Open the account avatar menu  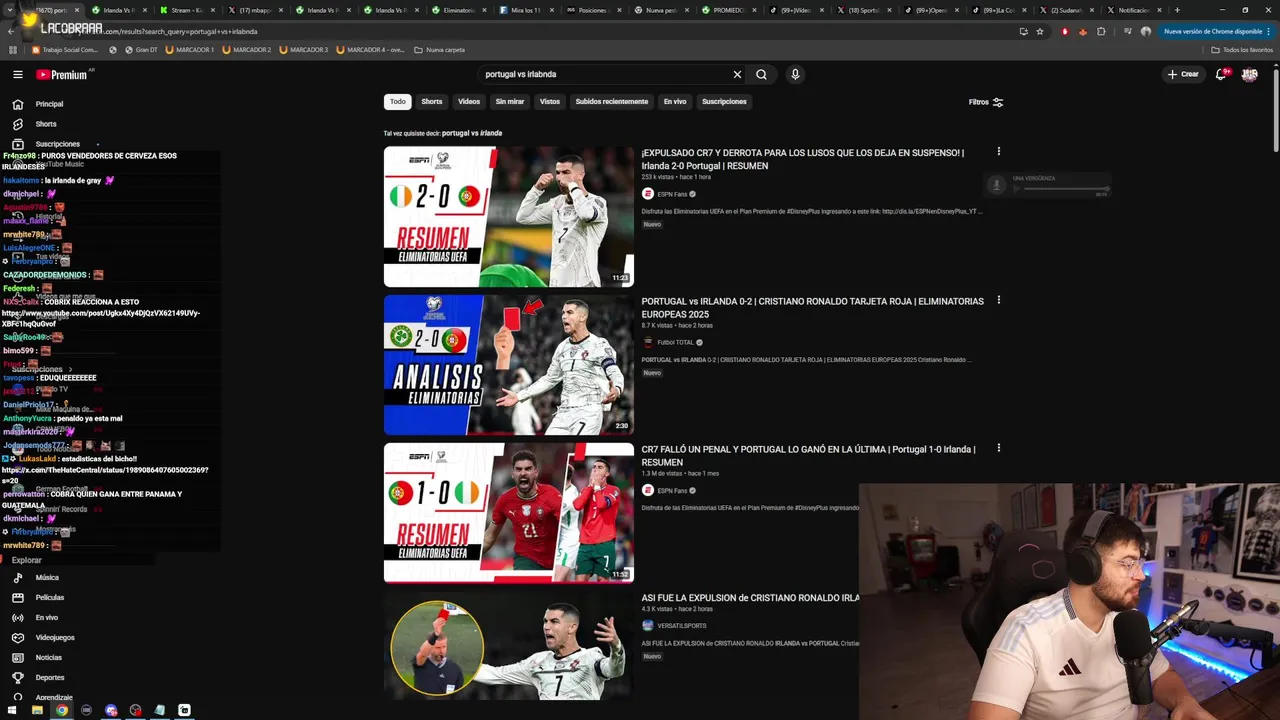pyautogui.click(x=1249, y=74)
